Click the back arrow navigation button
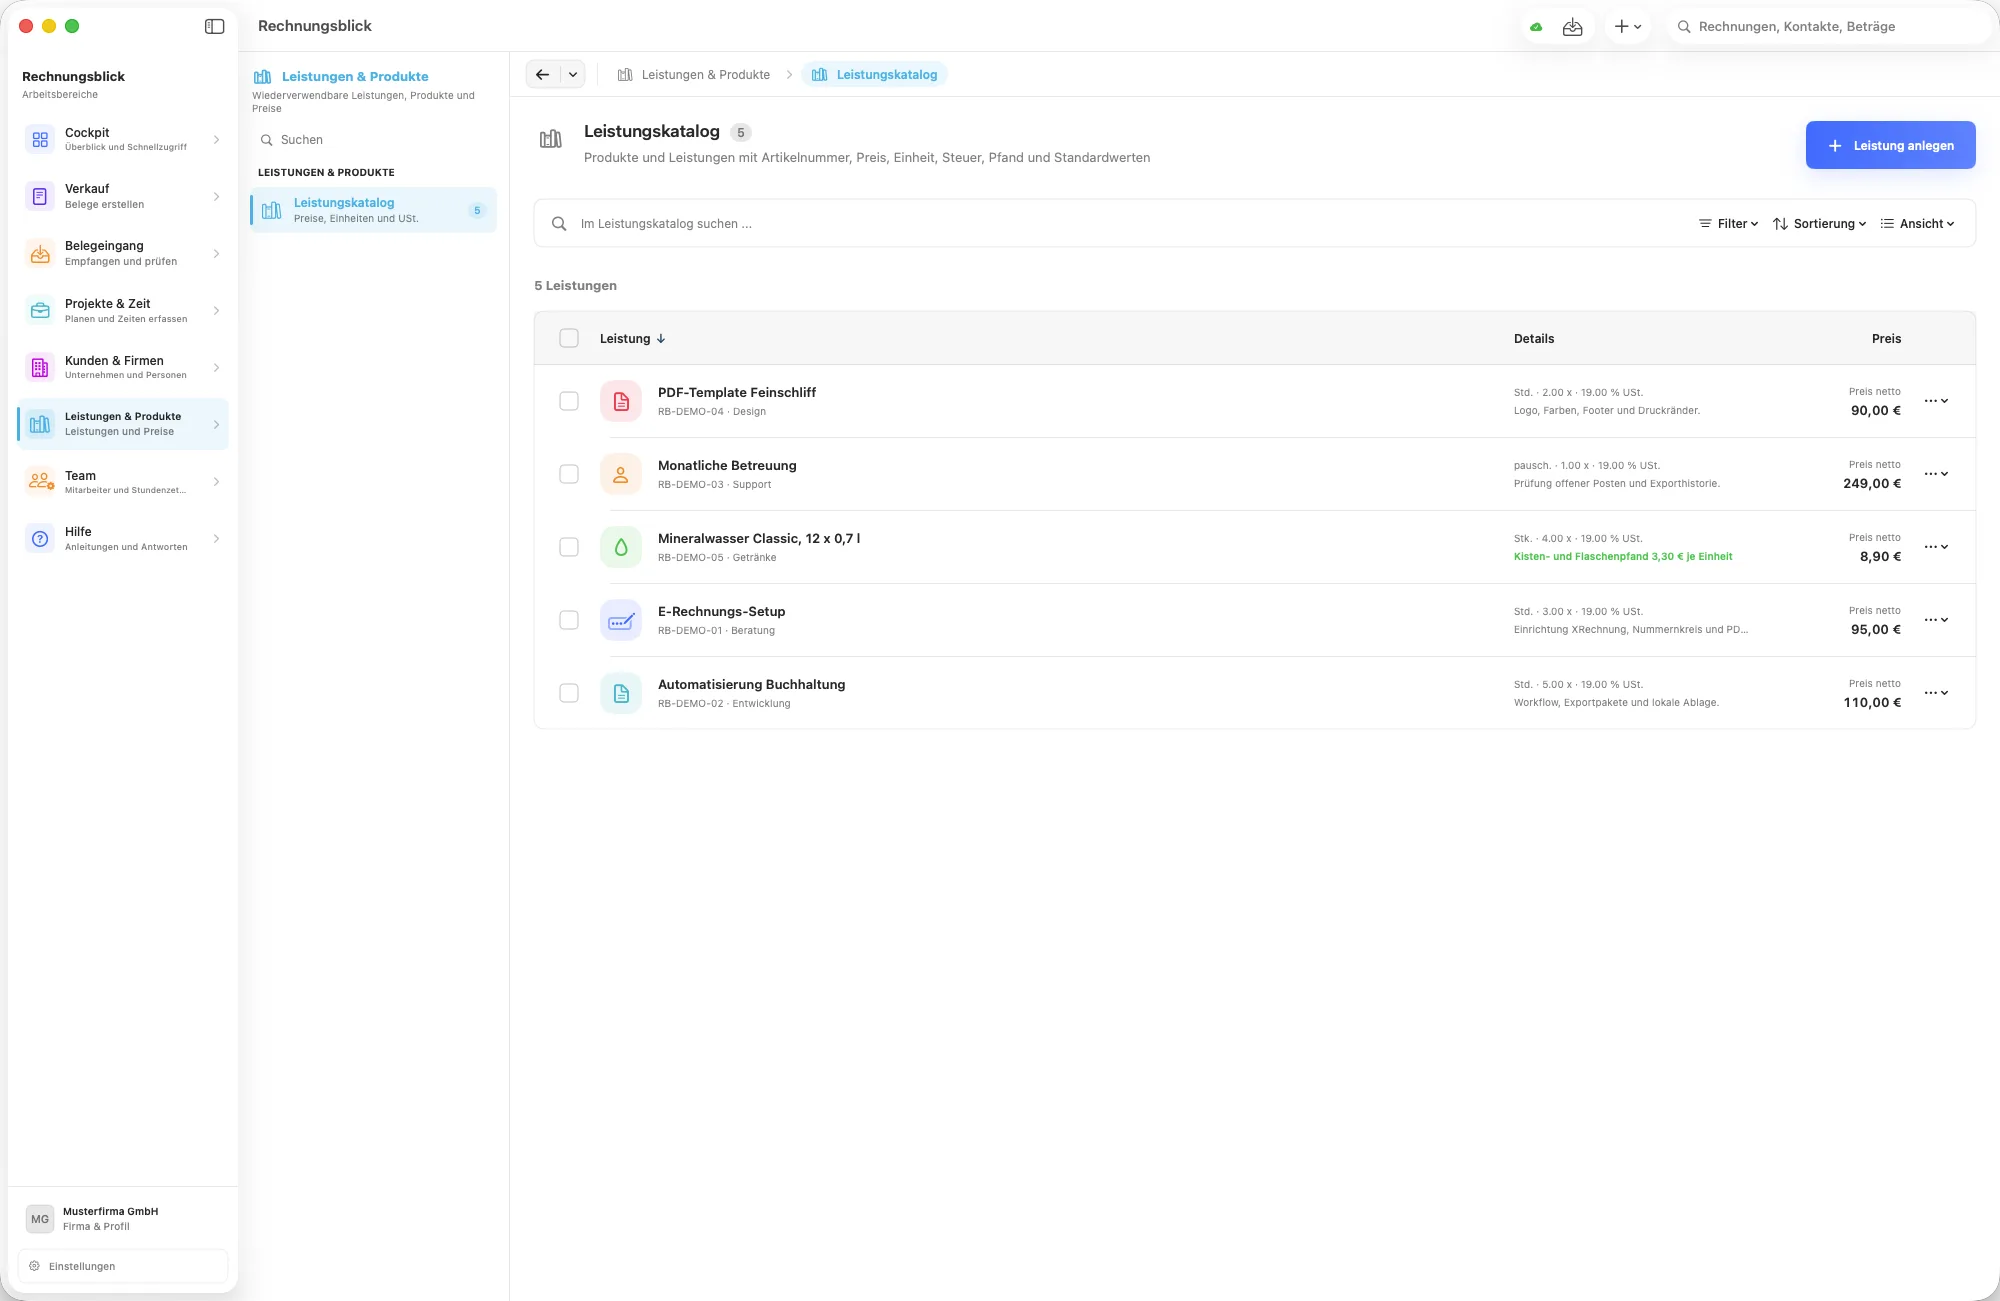Image resolution: width=2000 pixels, height=1301 pixels. point(542,75)
